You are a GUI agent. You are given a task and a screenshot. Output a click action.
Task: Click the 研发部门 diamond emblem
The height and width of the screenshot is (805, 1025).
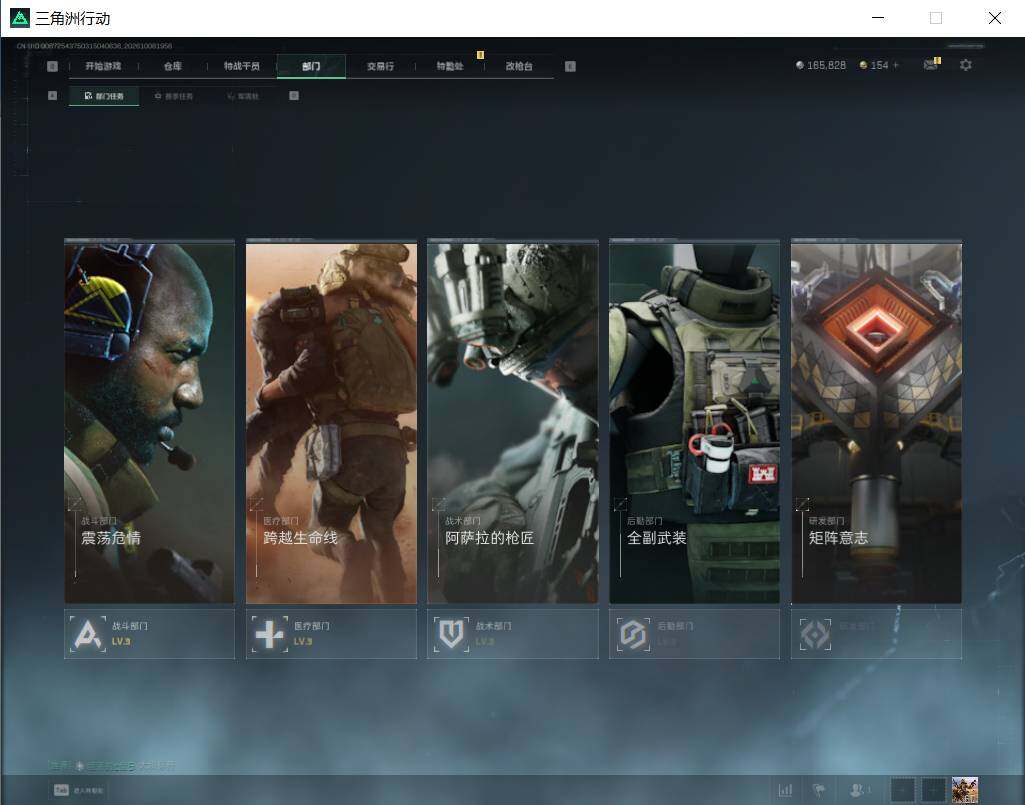coord(815,634)
